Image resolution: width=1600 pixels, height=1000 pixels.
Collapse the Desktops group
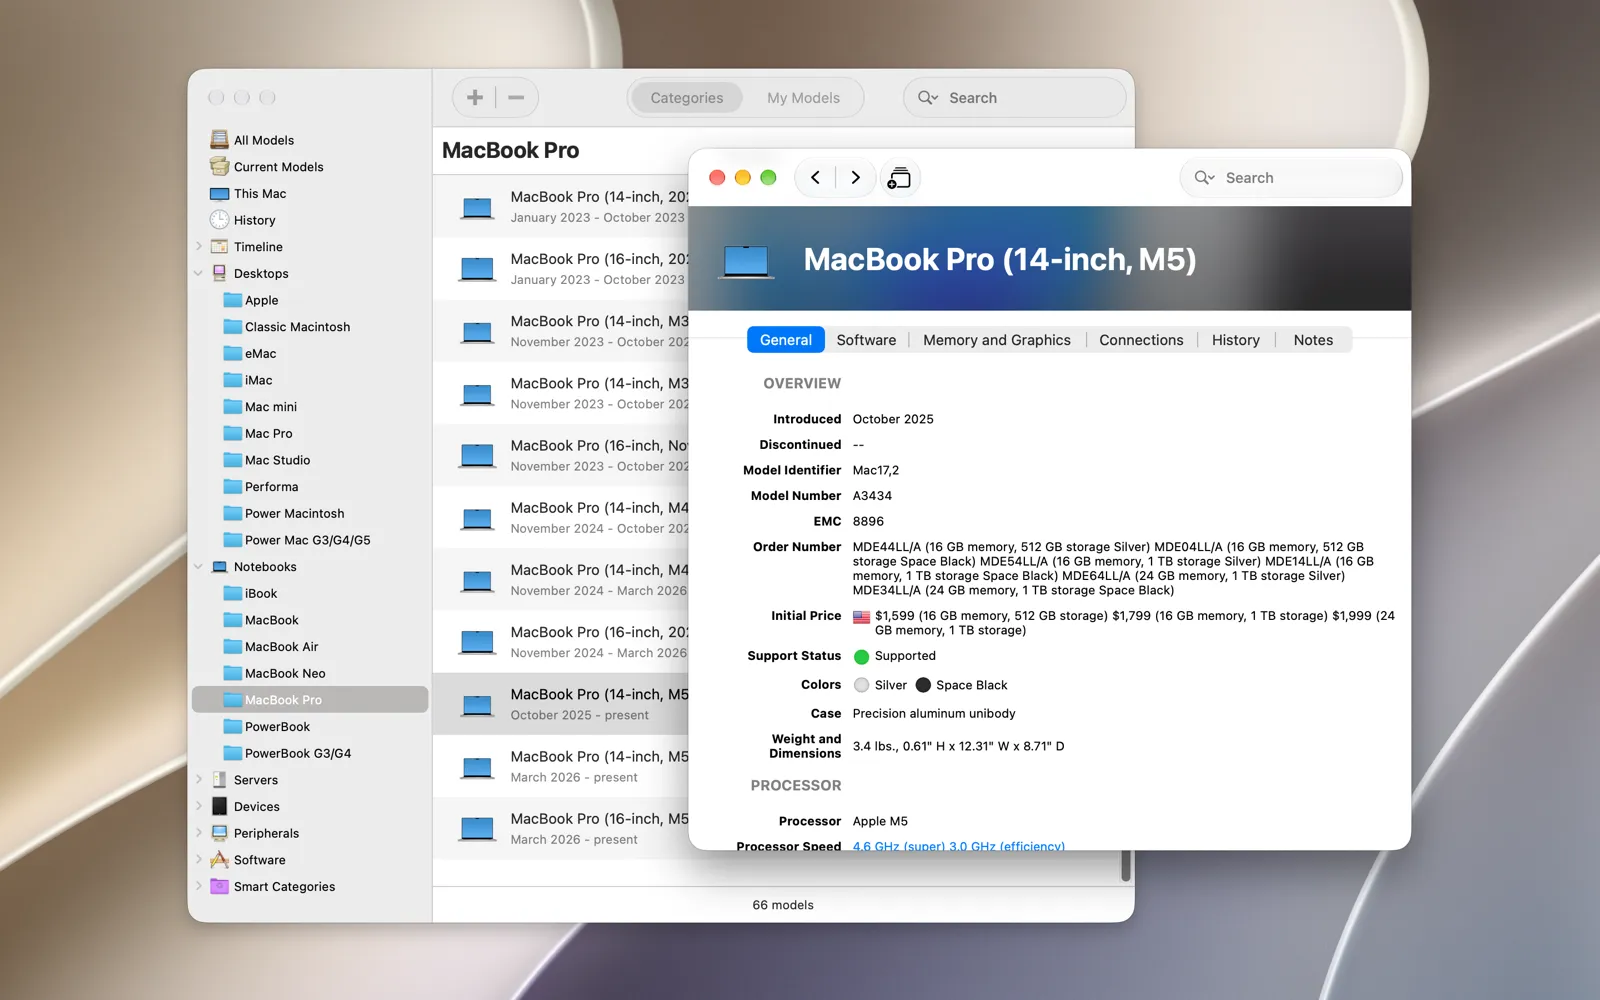[x=198, y=273]
